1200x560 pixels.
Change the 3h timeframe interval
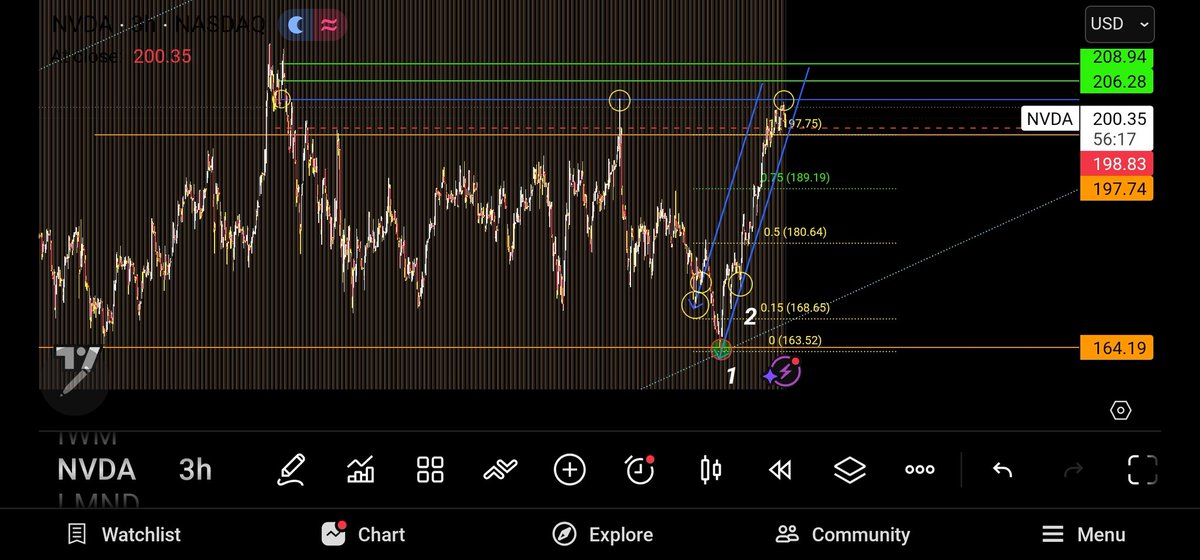click(x=195, y=469)
